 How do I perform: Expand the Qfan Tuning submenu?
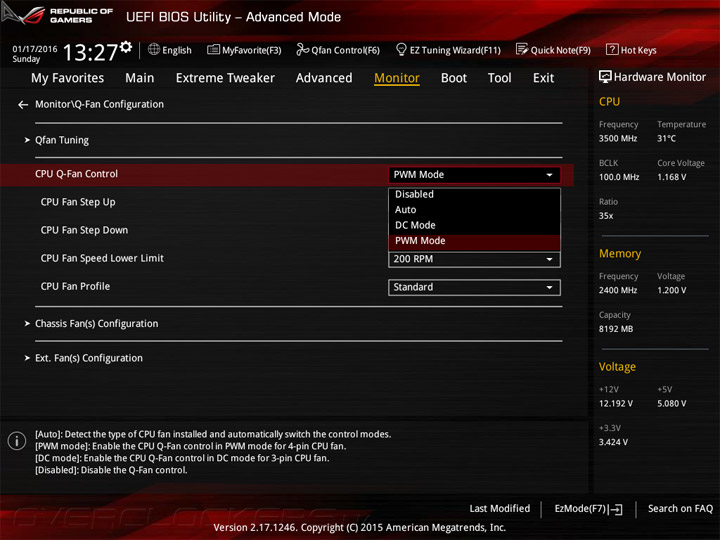coord(62,140)
